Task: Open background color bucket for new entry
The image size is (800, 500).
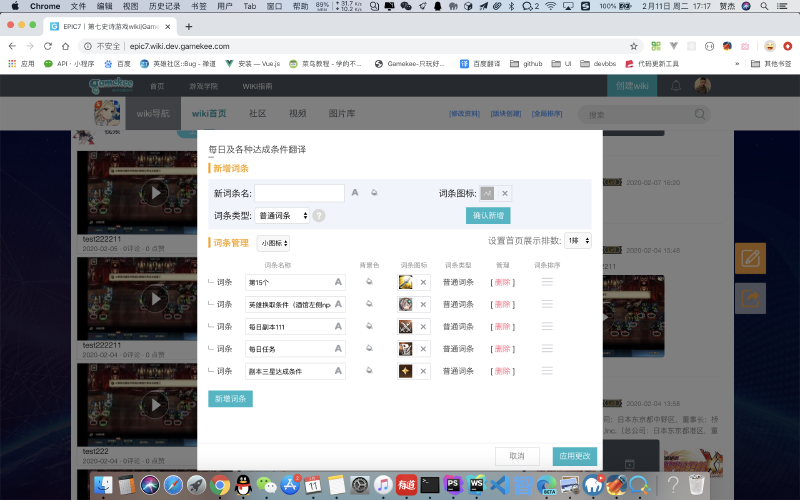Action: tap(374, 193)
